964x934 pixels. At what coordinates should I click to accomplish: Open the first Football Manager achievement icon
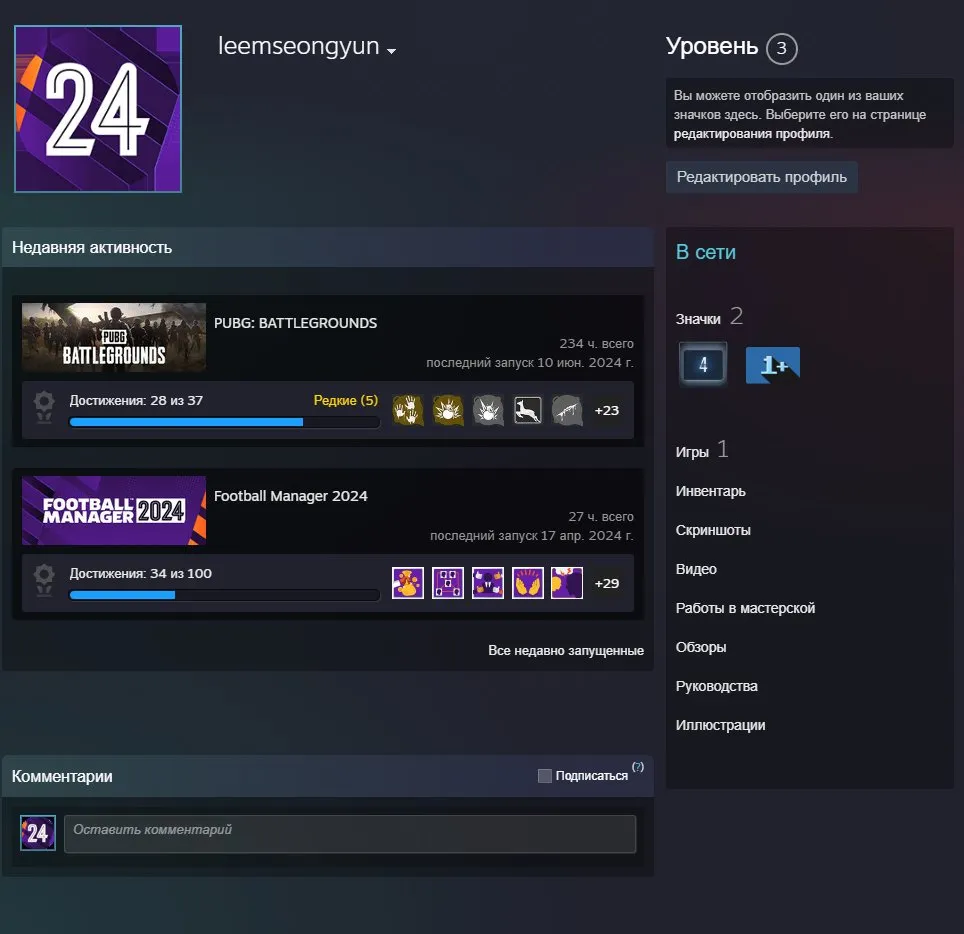tap(408, 583)
